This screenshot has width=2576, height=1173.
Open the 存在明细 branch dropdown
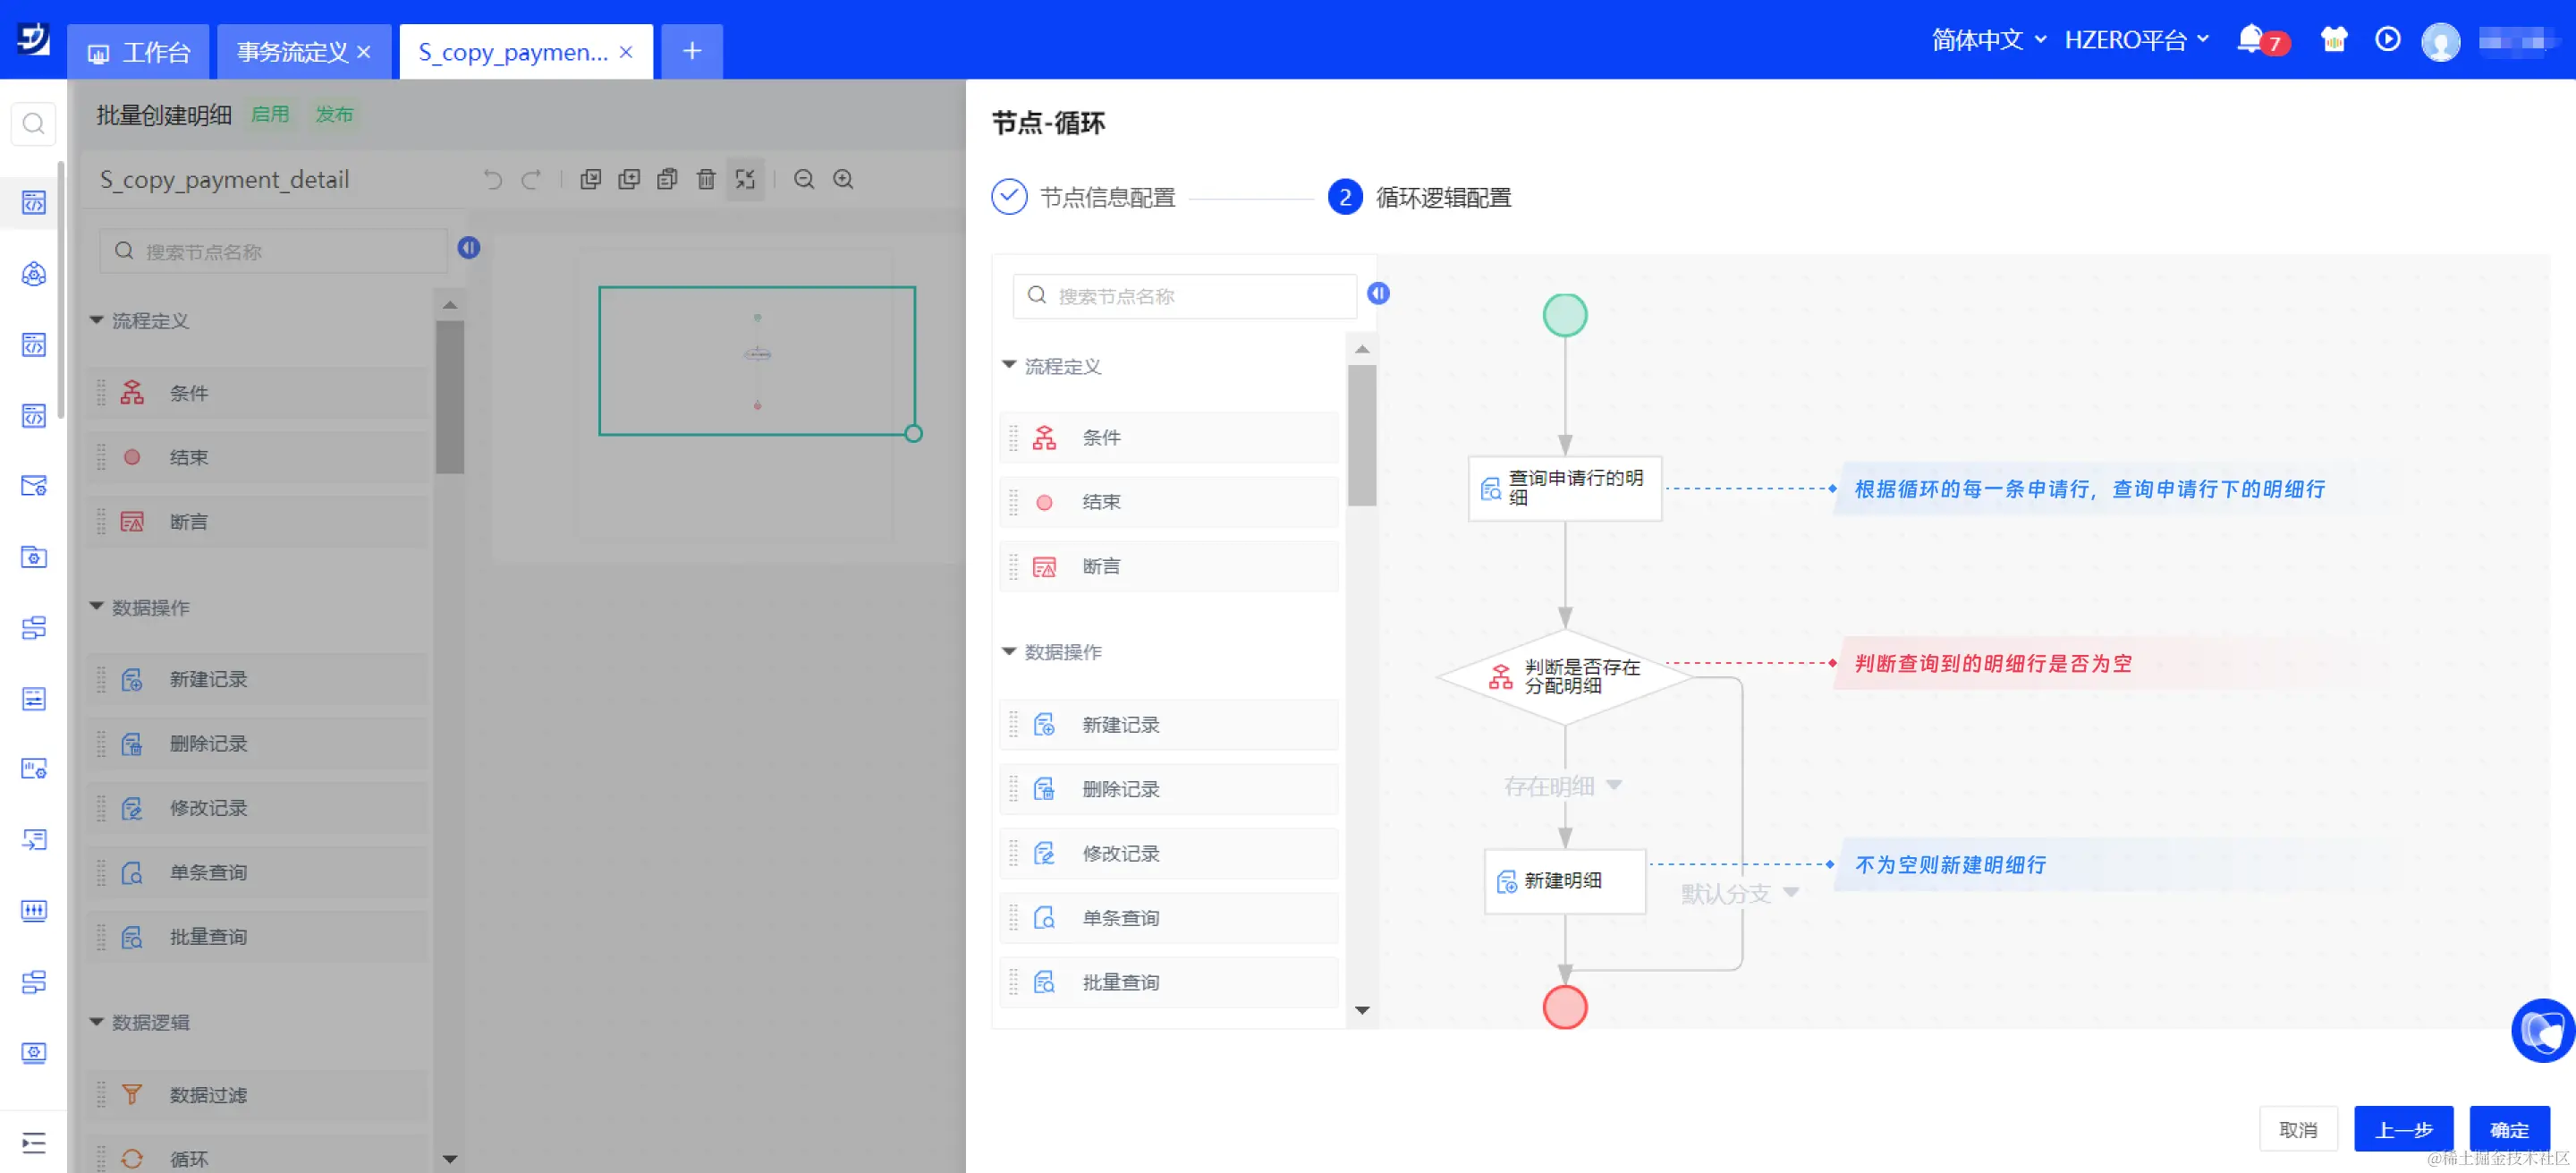coord(1613,786)
